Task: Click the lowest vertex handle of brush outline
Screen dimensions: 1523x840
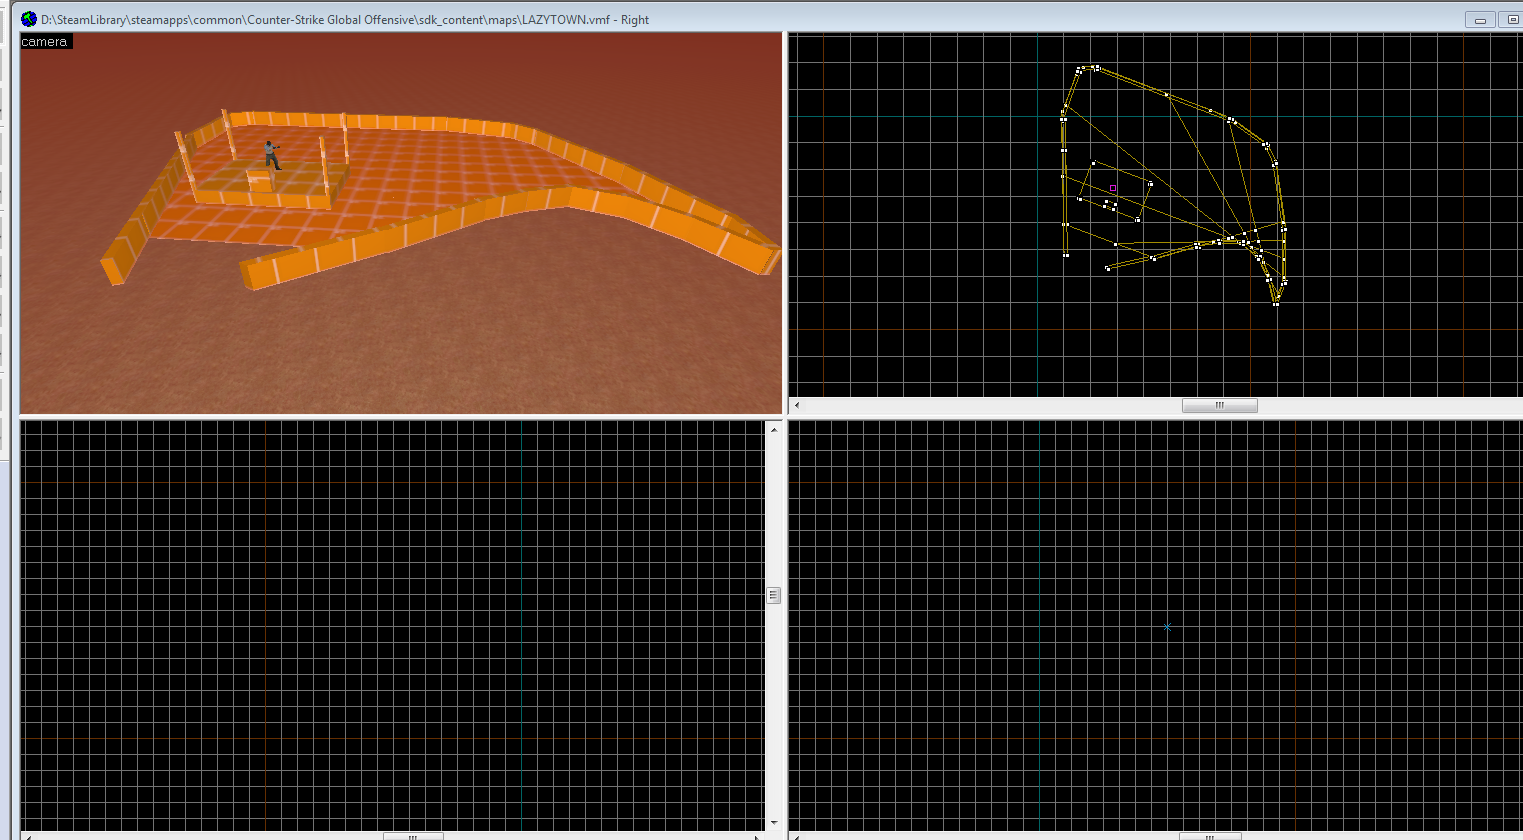Action: tap(1276, 303)
